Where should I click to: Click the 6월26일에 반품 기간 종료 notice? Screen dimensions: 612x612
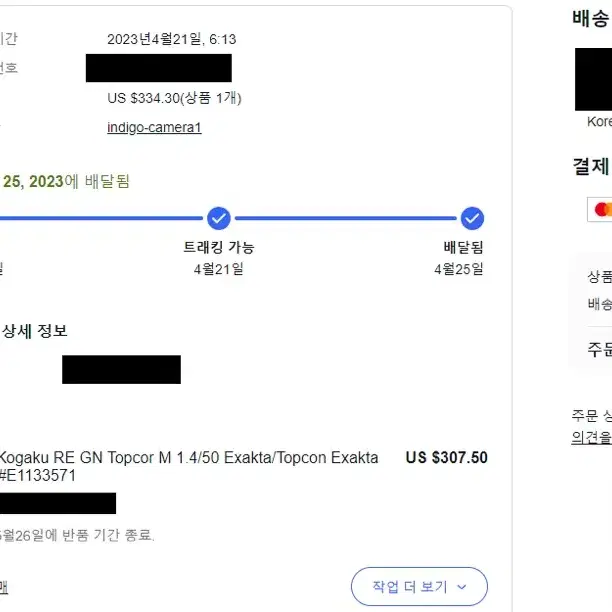[x=76, y=535]
